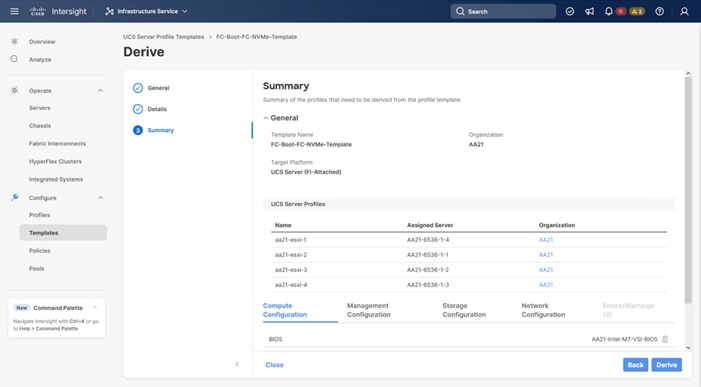
Task: Click scrollbar down arrow in summary panel
Action: pos(688,348)
